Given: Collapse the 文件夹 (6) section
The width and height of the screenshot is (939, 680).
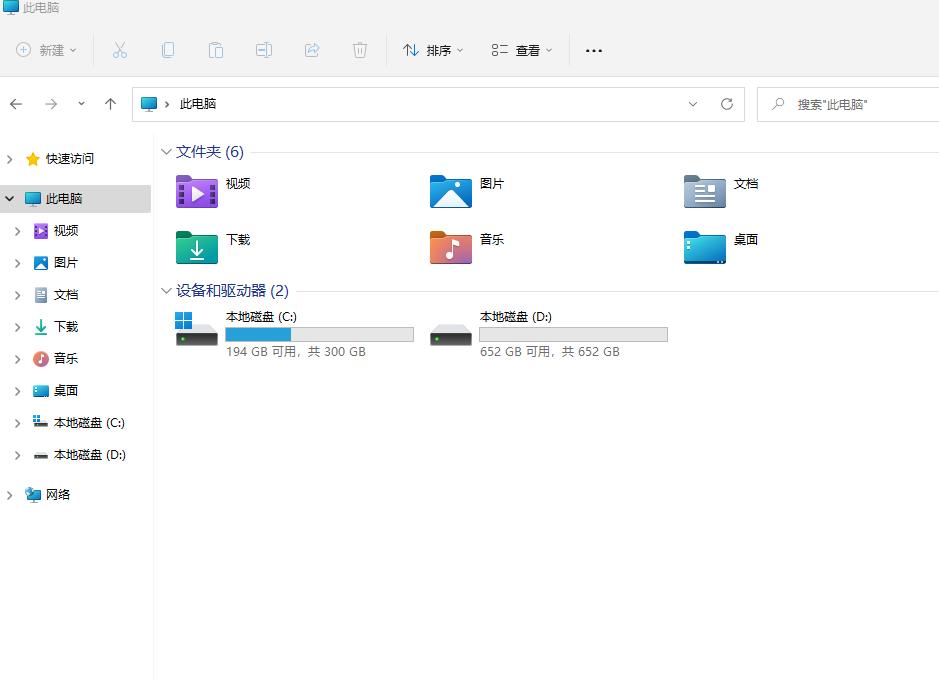Looking at the screenshot, I should pyautogui.click(x=166, y=152).
